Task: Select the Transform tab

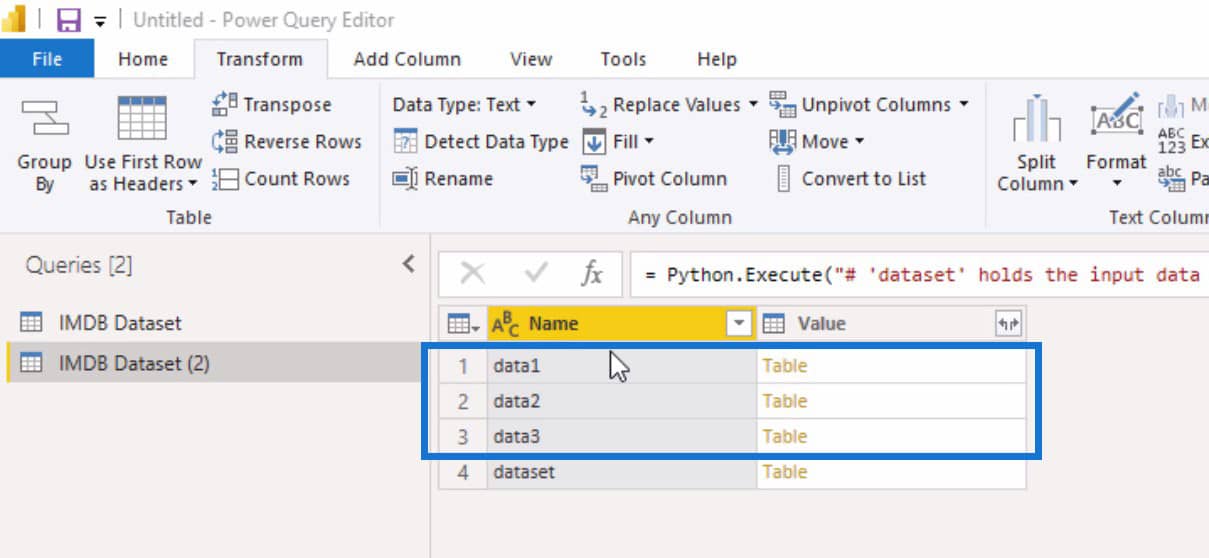Action: pos(260,59)
